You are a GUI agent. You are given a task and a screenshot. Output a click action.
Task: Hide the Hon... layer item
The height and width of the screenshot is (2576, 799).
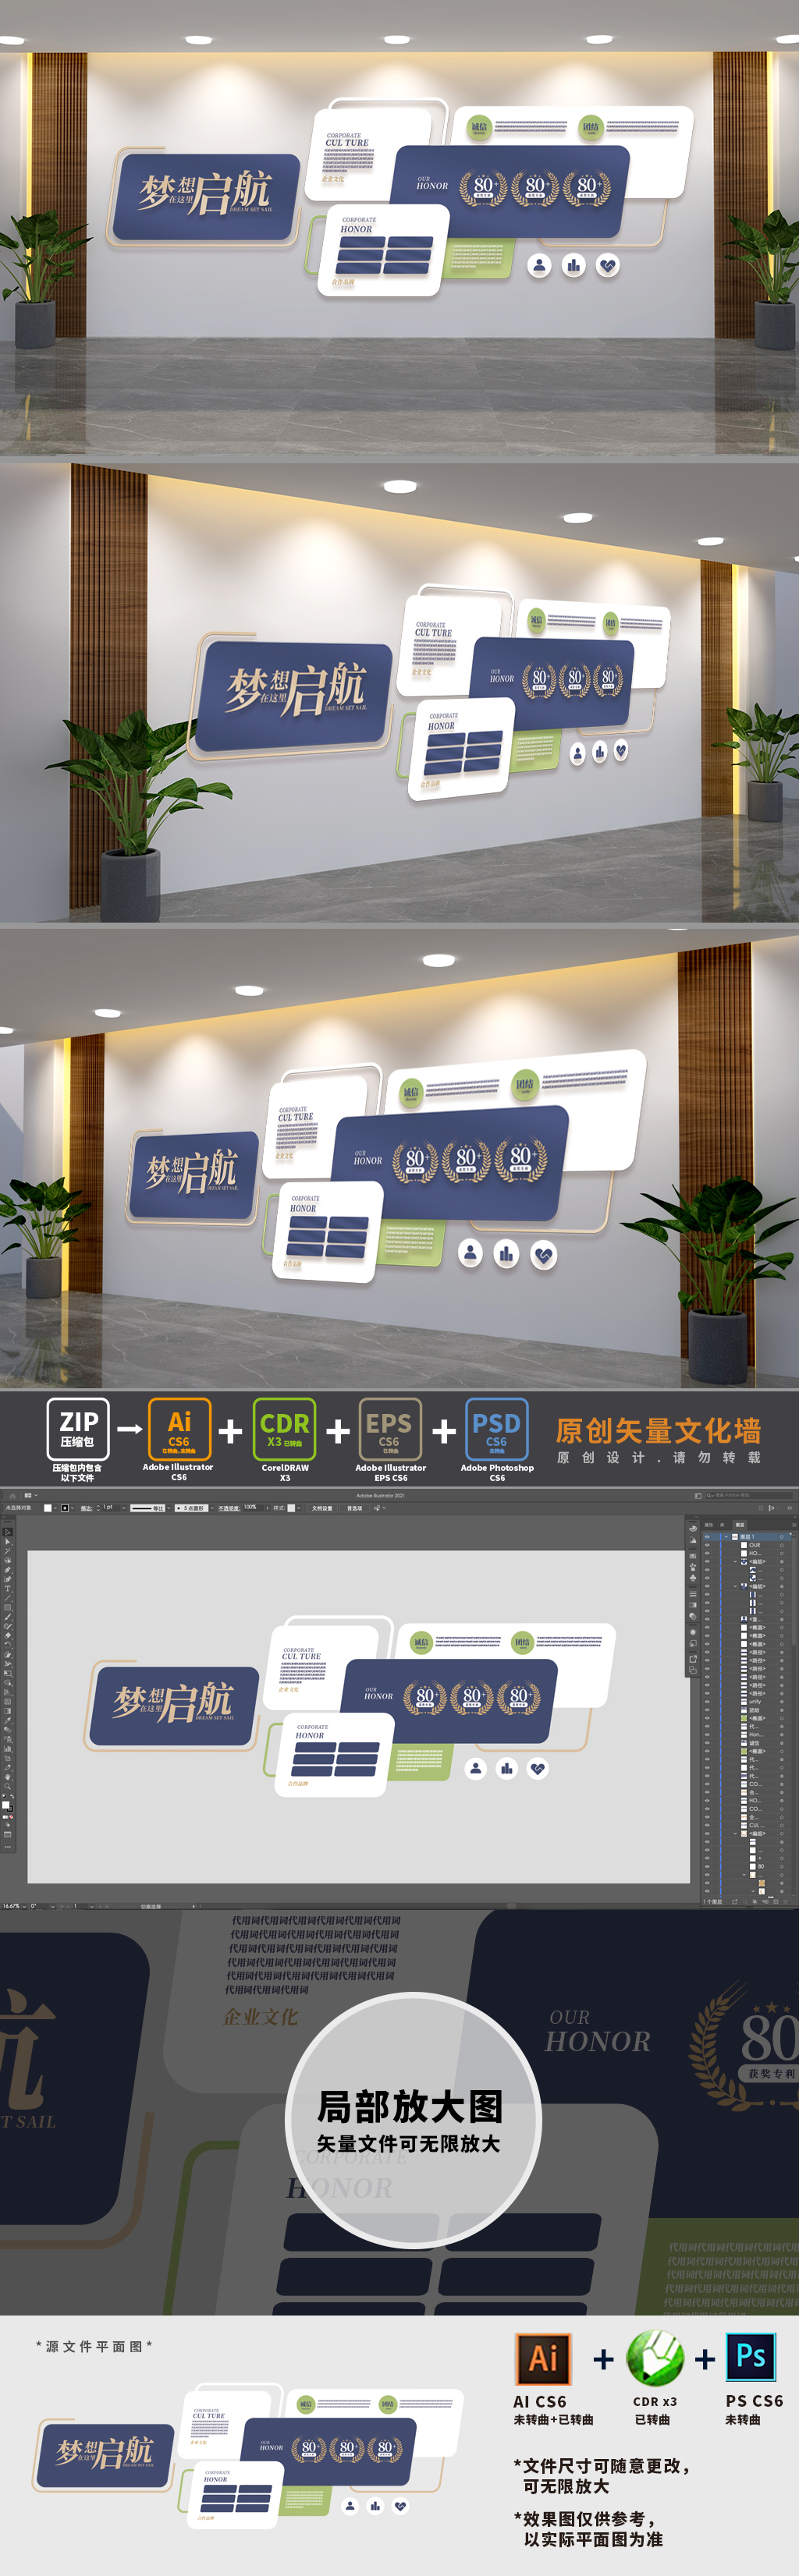[707, 1735]
